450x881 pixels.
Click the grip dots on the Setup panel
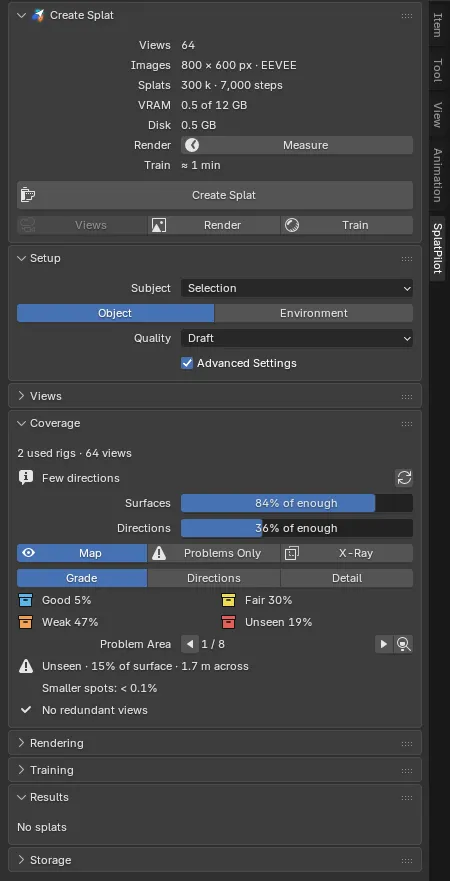point(407,258)
